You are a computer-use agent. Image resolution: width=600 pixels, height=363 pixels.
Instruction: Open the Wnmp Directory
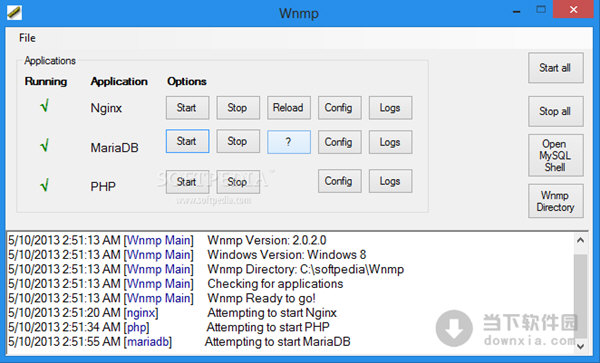[556, 201]
